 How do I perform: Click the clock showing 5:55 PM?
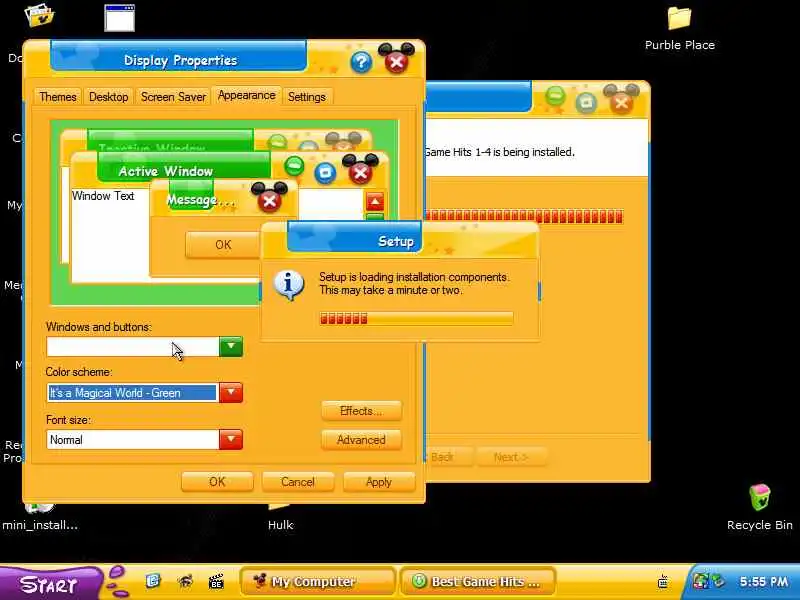764,582
